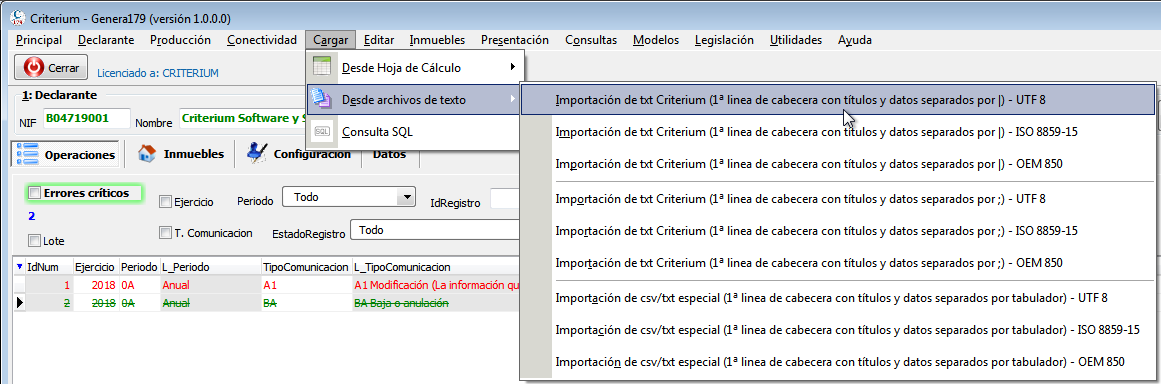Click the house icon on Inmuebles tab
This screenshot has height=384, width=1161.
coord(147,153)
